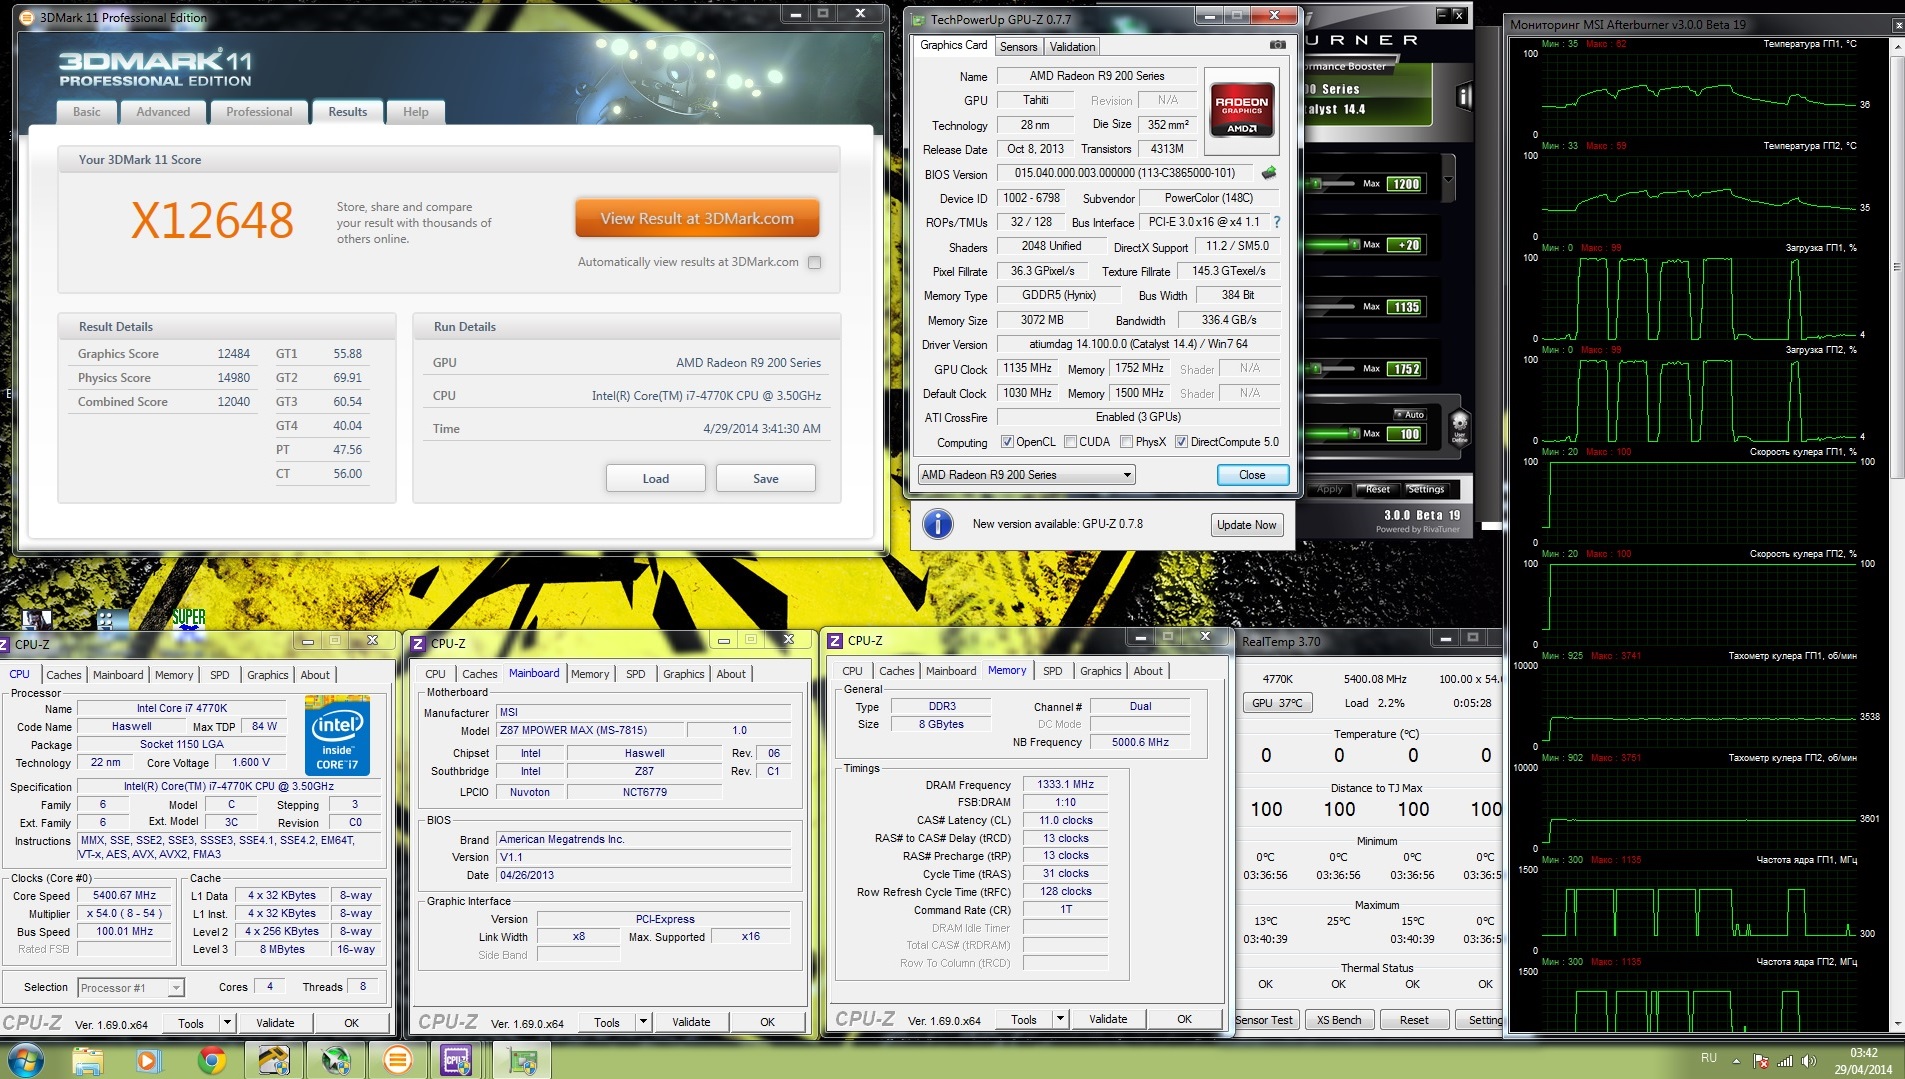Screen dimensions: 1905x1079
Task: Switch to RealTemp taskbar icon
Action: click(x=273, y=1060)
